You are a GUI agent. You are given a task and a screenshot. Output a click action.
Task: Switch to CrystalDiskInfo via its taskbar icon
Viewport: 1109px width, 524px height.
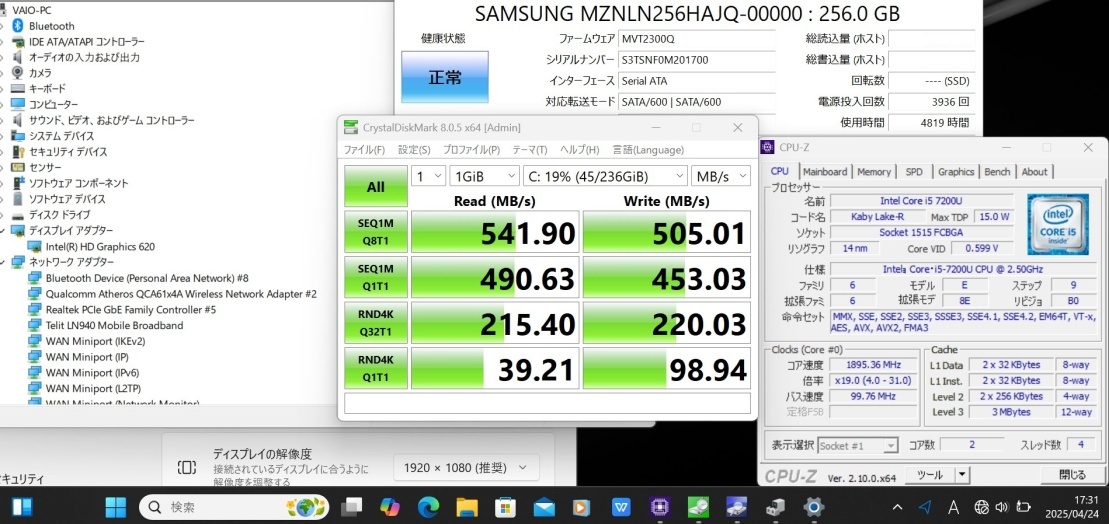(x=737, y=506)
